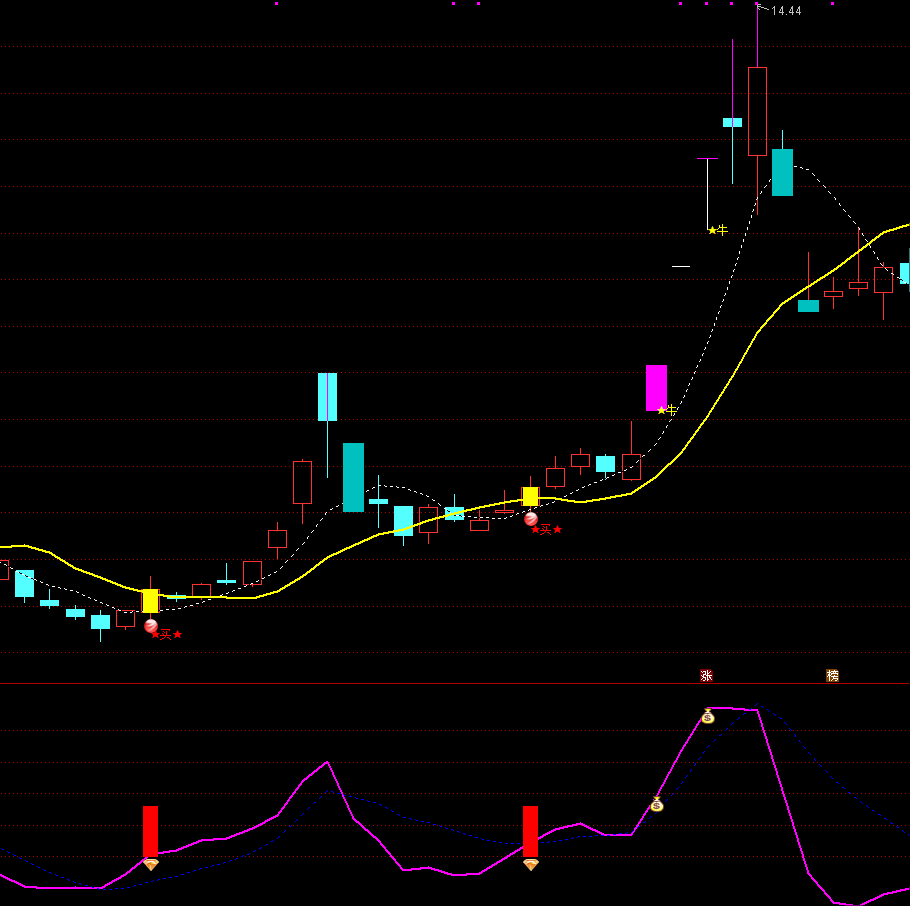Select the first yellow candlestick on the left
The height and width of the screenshot is (906, 910).
coord(150,600)
